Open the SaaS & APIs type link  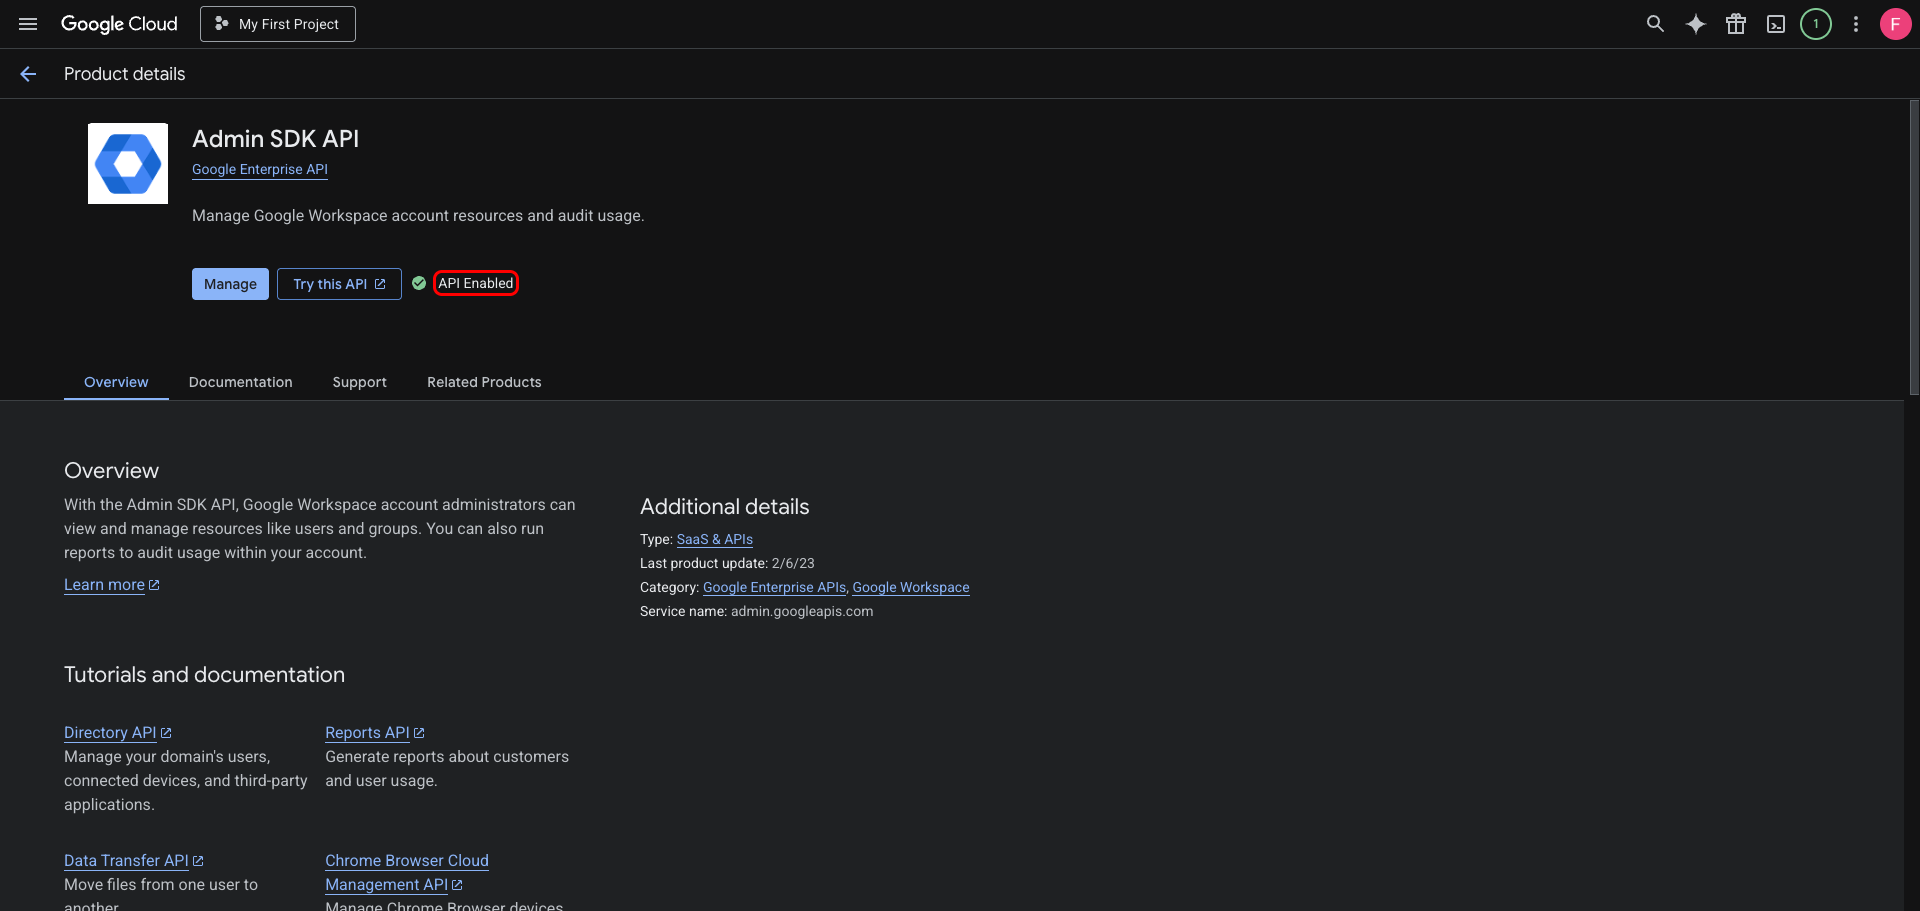[715, 539]
